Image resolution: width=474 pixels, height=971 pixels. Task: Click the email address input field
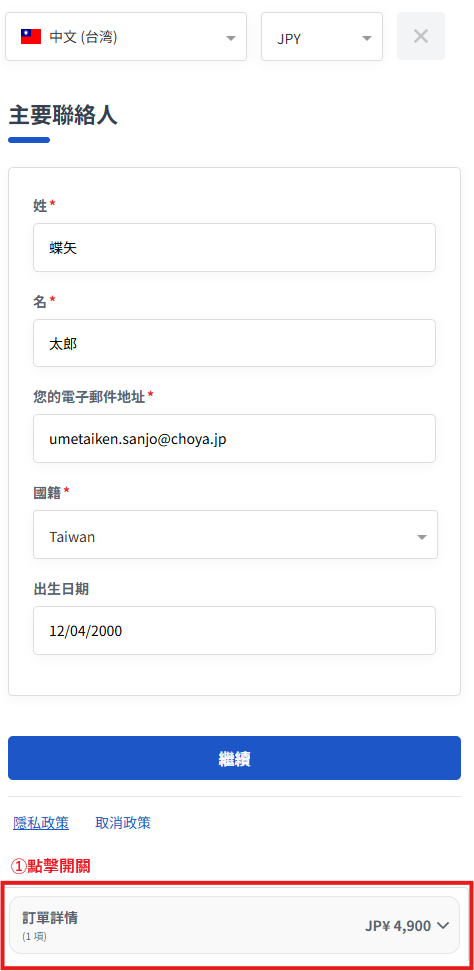pos(234,438)
